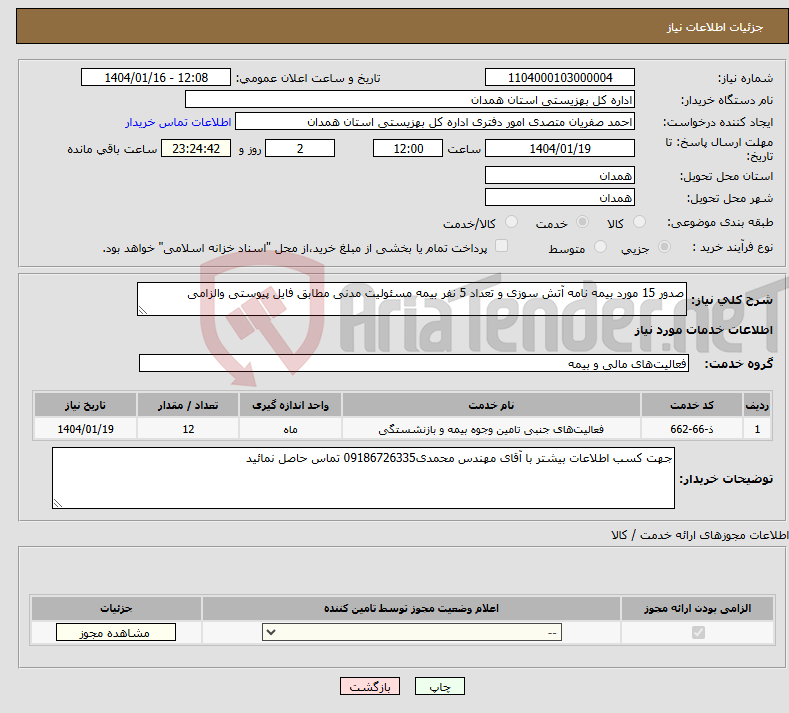Click the quantity cell 12
The height and width of the screenshot is (713, 789).
[x=188, y=429]
